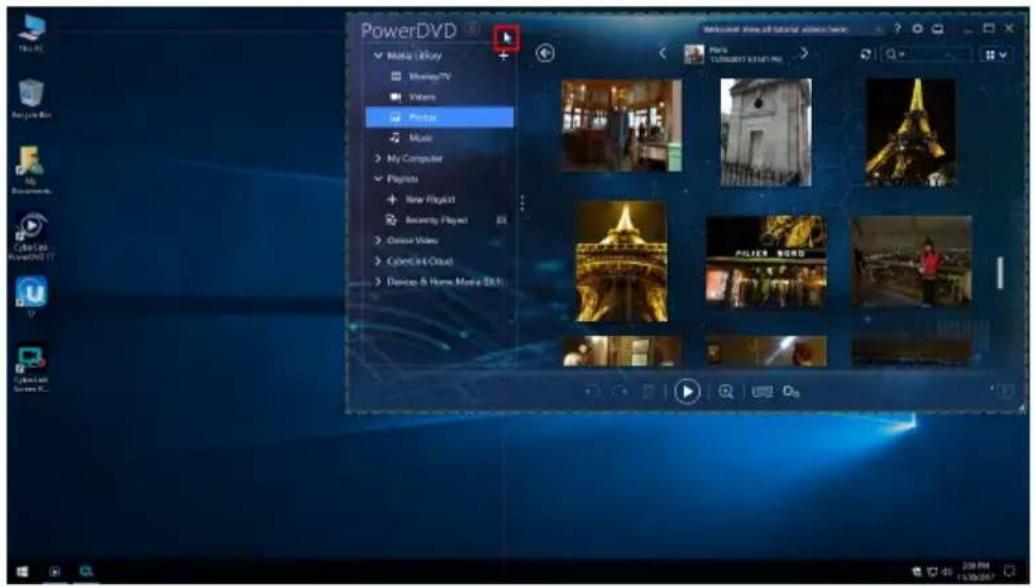The height and width of the screenshot is (587, 1035).
Task: Click the circled back arrow button
Action: point(545,53)
